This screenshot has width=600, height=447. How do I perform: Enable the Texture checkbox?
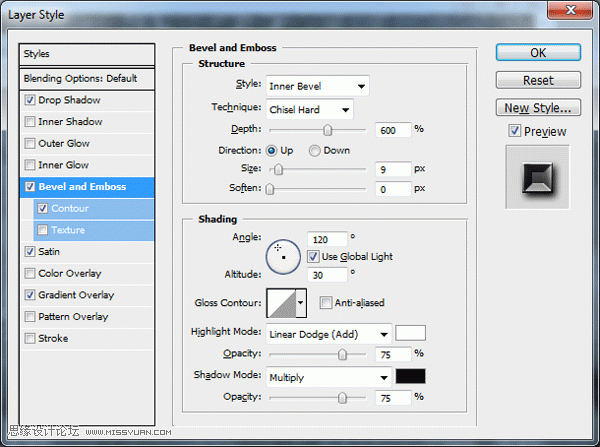pos(42,230)
